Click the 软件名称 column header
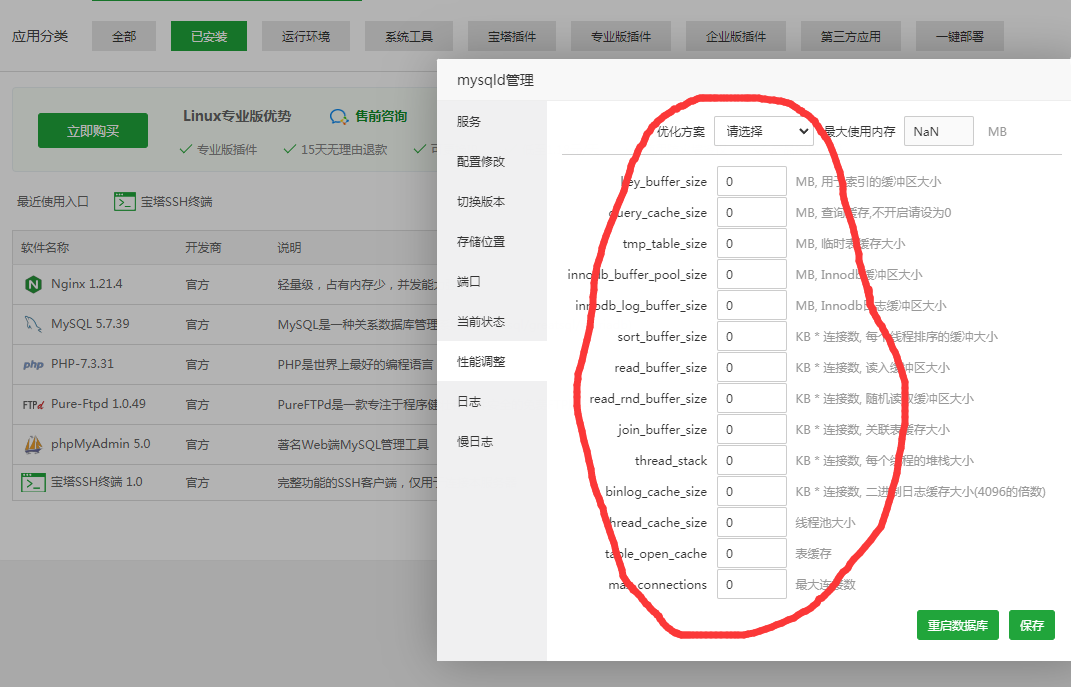Screen dimensions: 1071x687 (x=45, y=248)
